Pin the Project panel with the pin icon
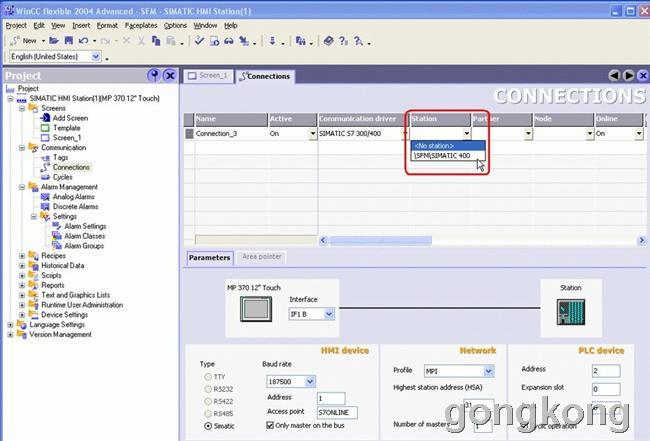The height and width of the screenshot is (441, 650). tap(154, 75)
